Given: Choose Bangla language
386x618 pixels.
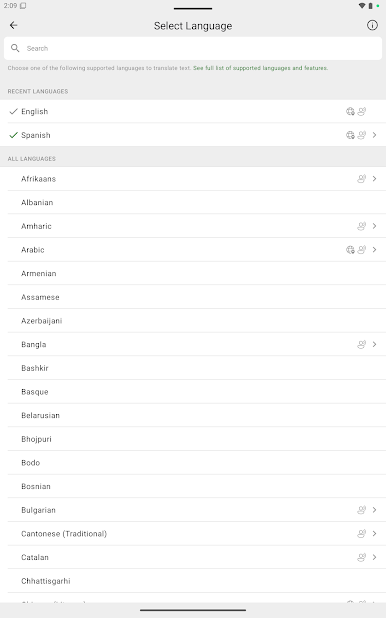Looking at the screenshot, I should click(193, 344).
